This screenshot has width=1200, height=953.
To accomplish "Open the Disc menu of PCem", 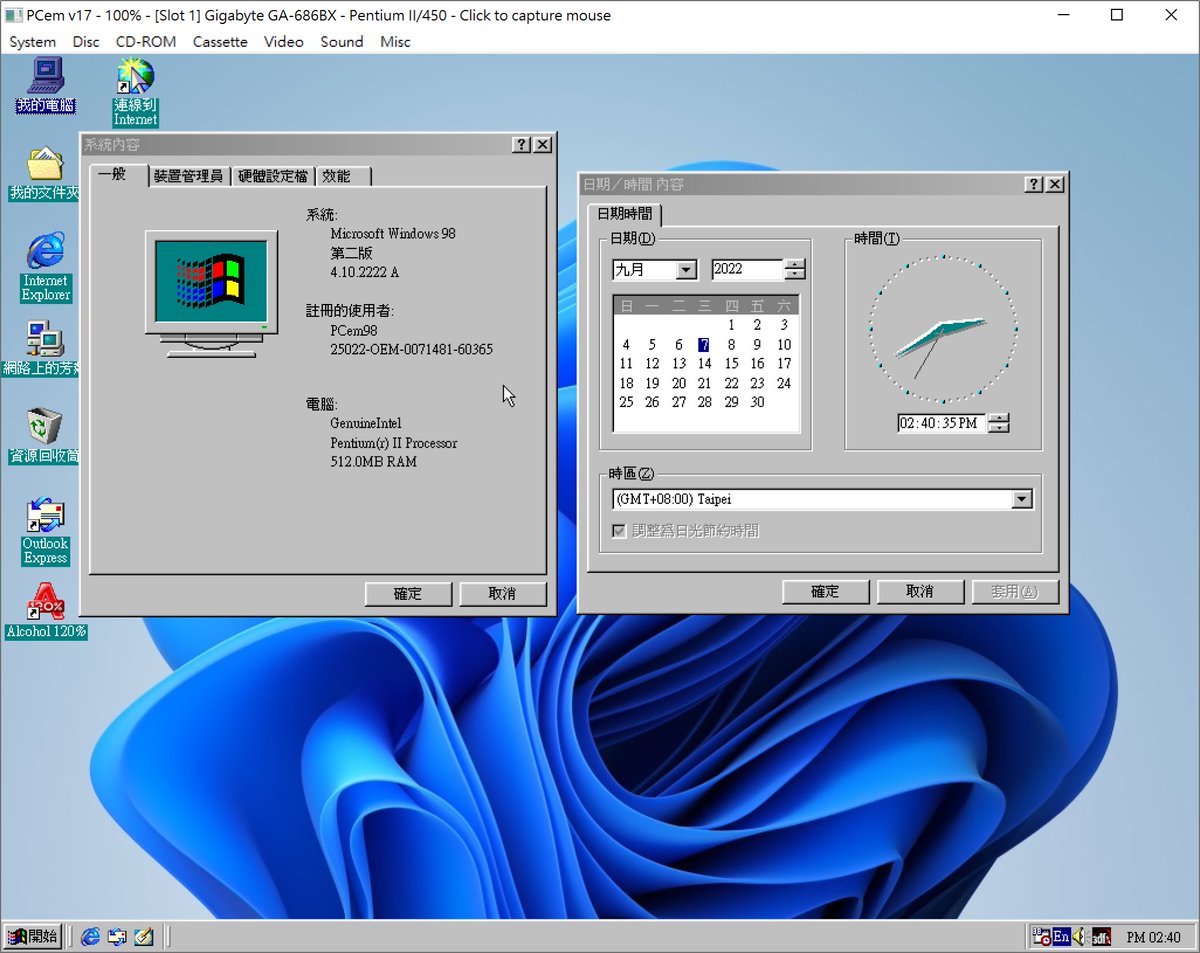I will [x=86, y=42].
